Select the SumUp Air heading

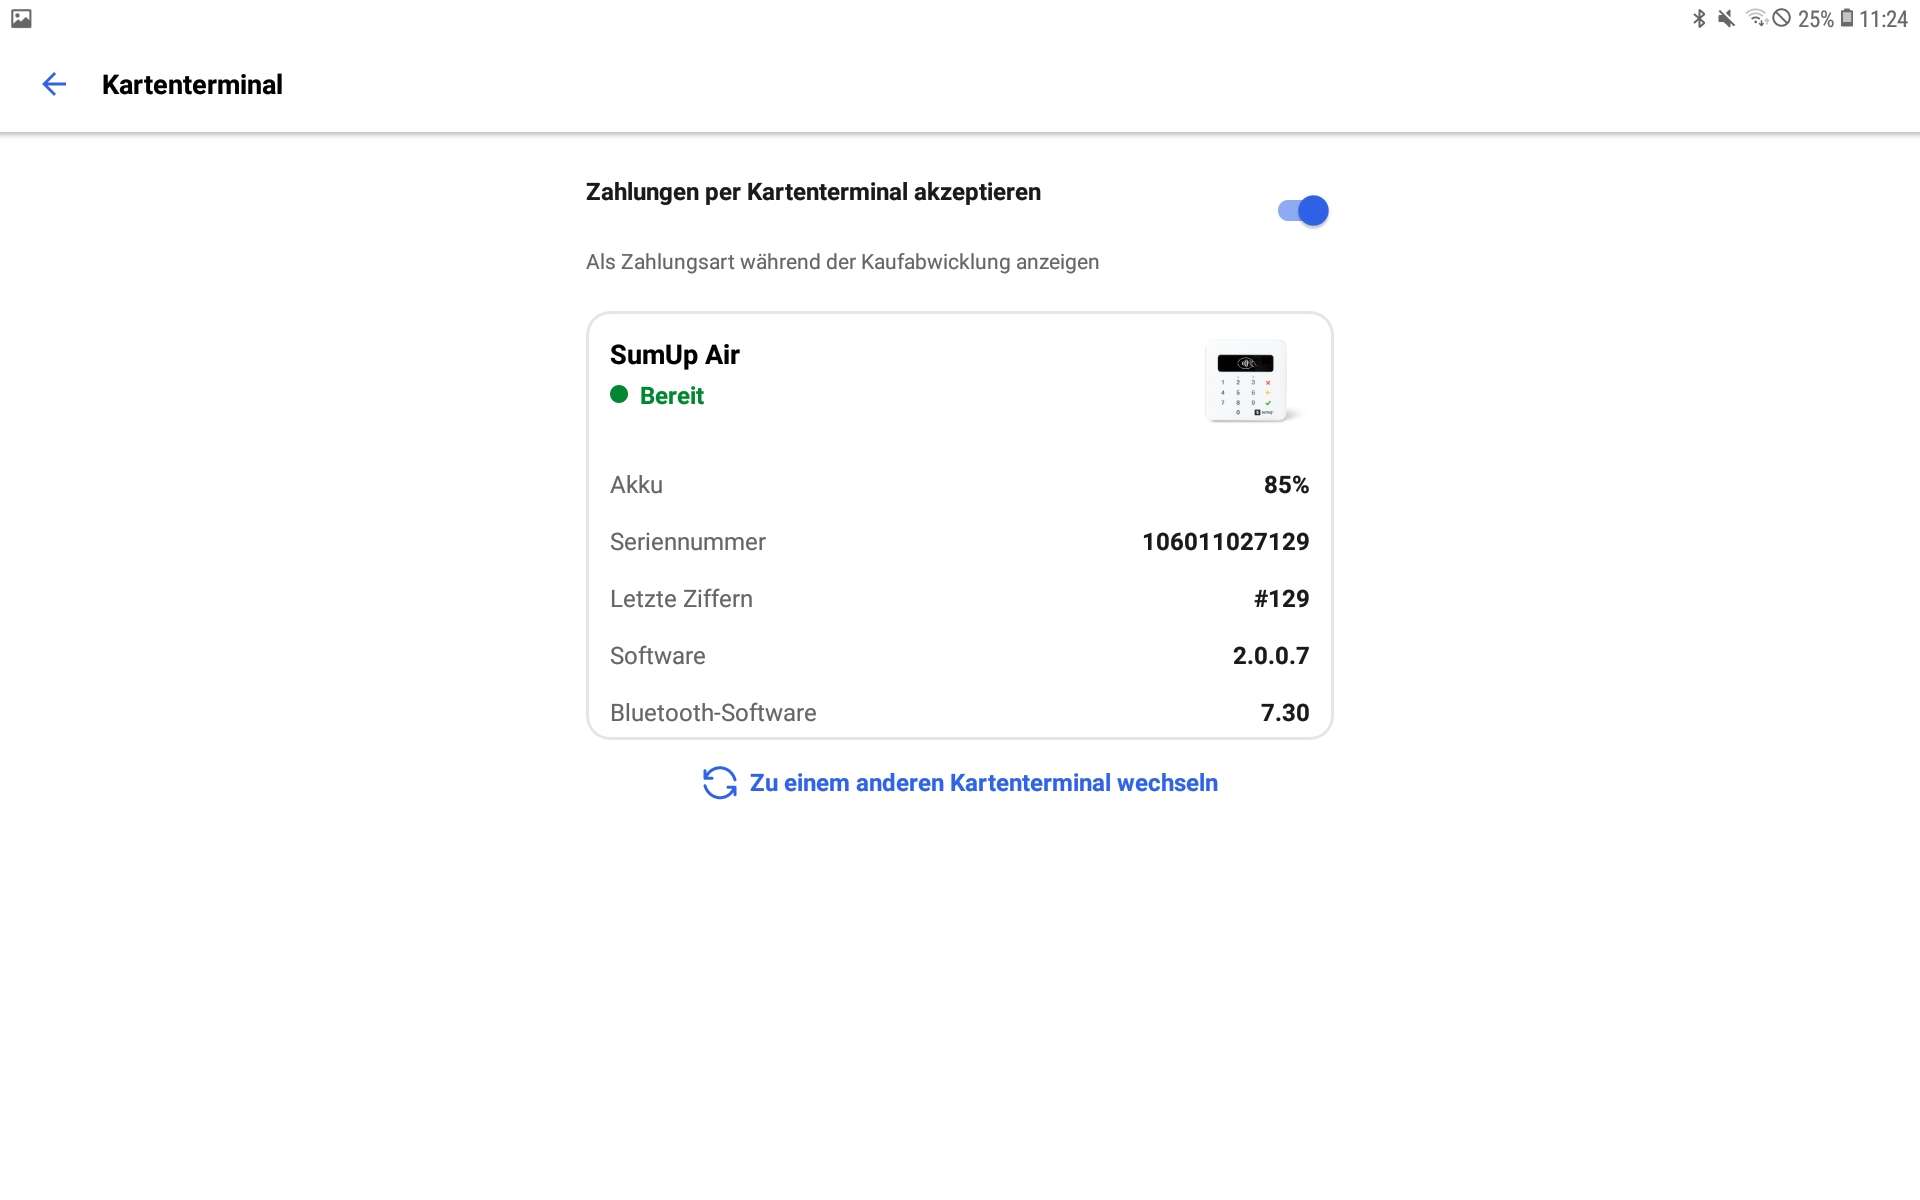coord(675,355)
